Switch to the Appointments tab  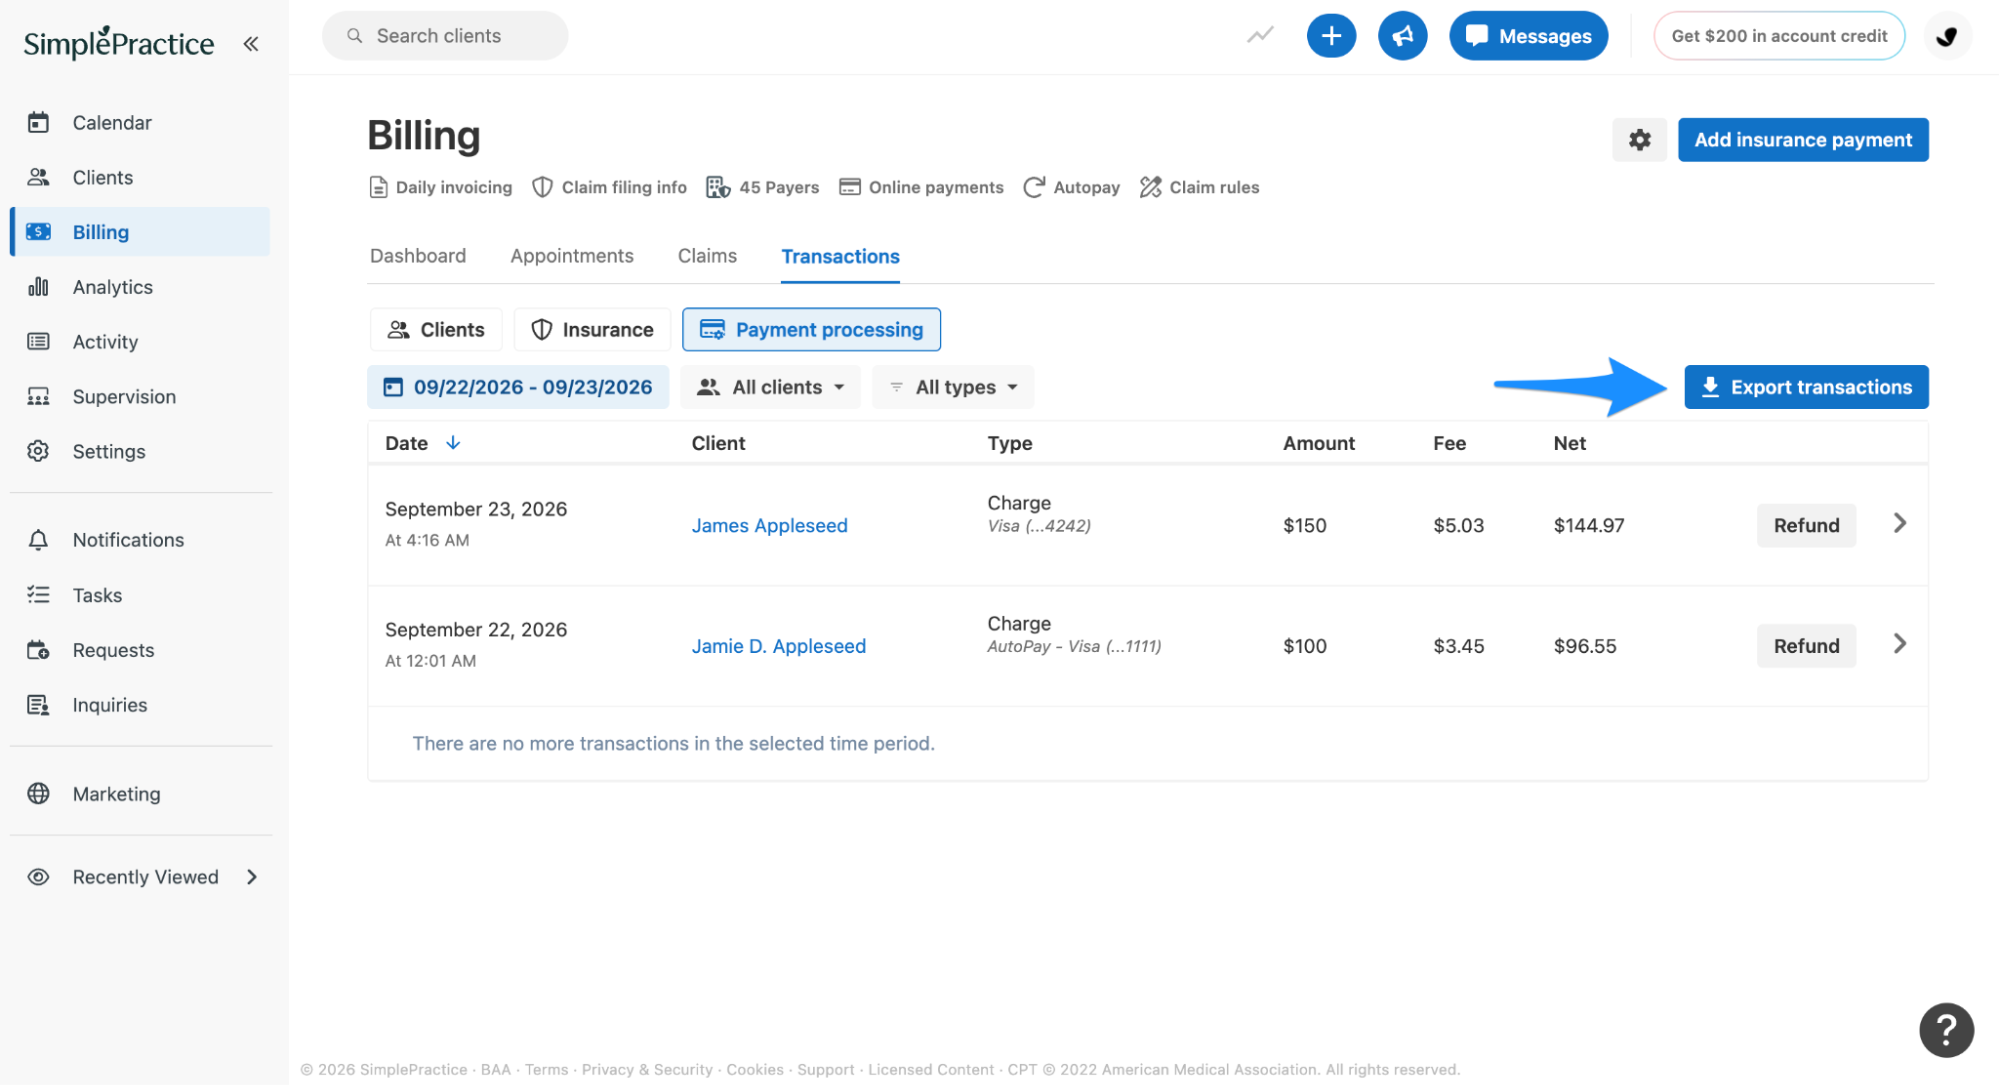click(572, 256)
